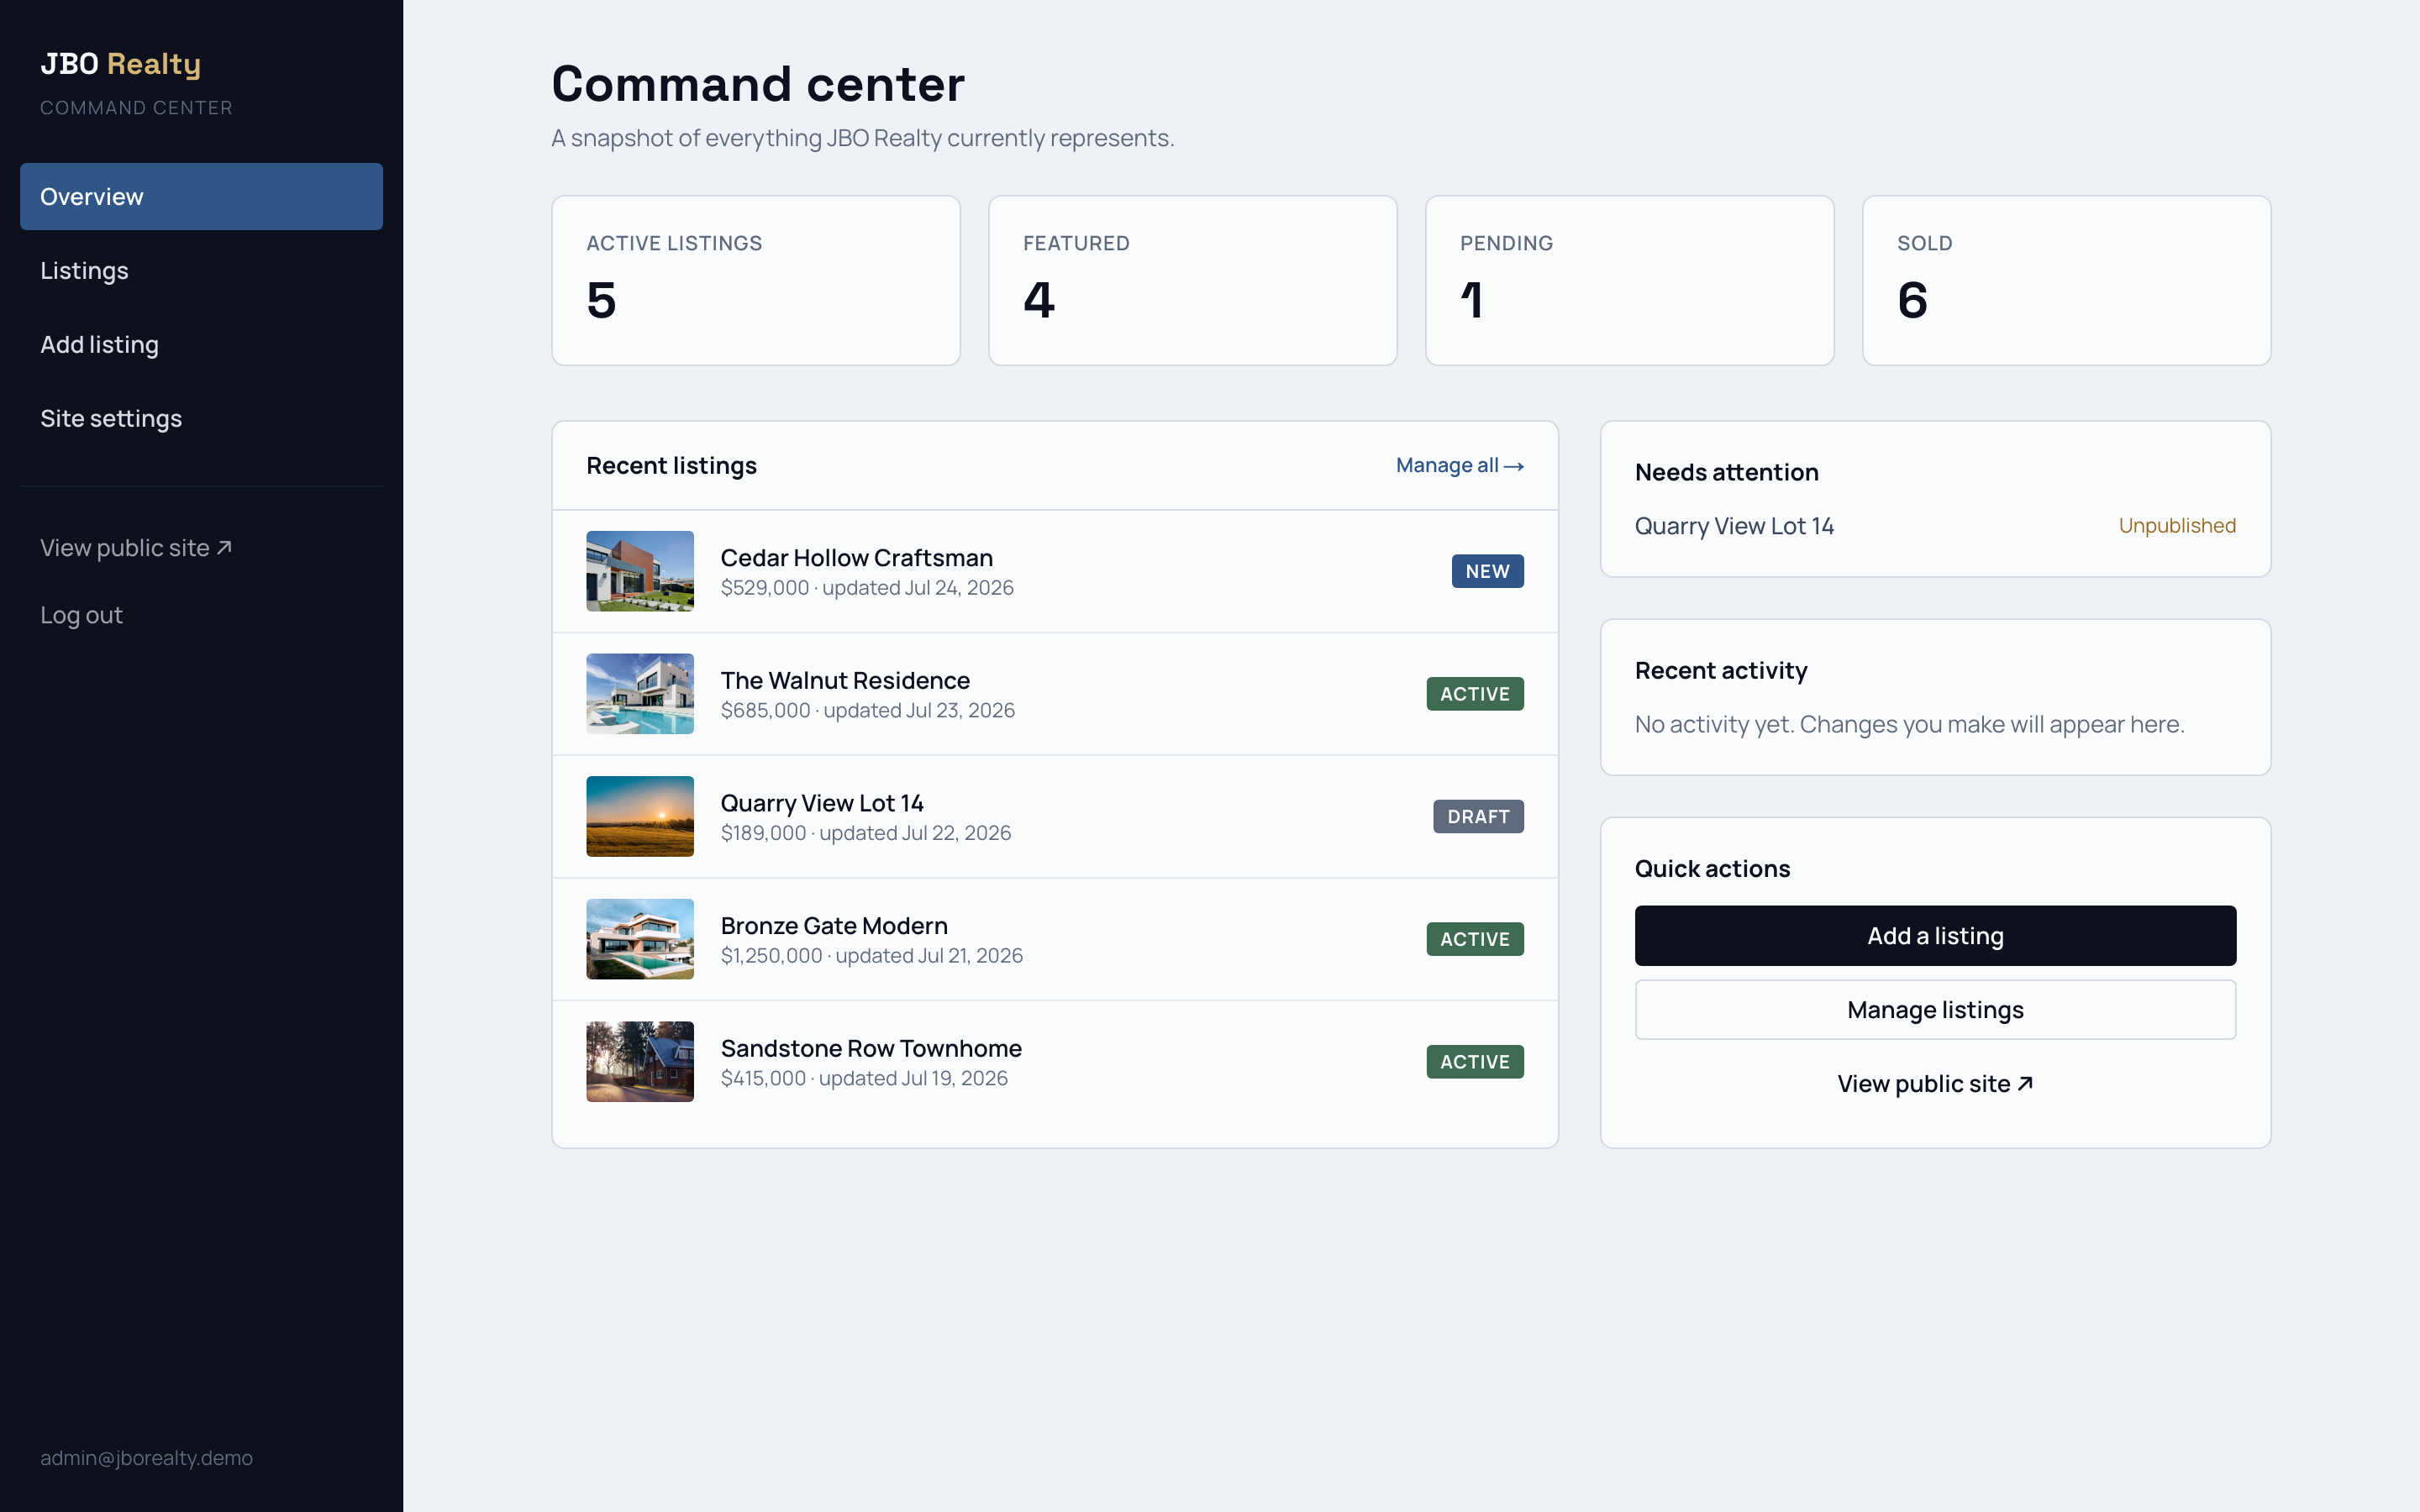Click the Sold stat card

click(2066, 280)
